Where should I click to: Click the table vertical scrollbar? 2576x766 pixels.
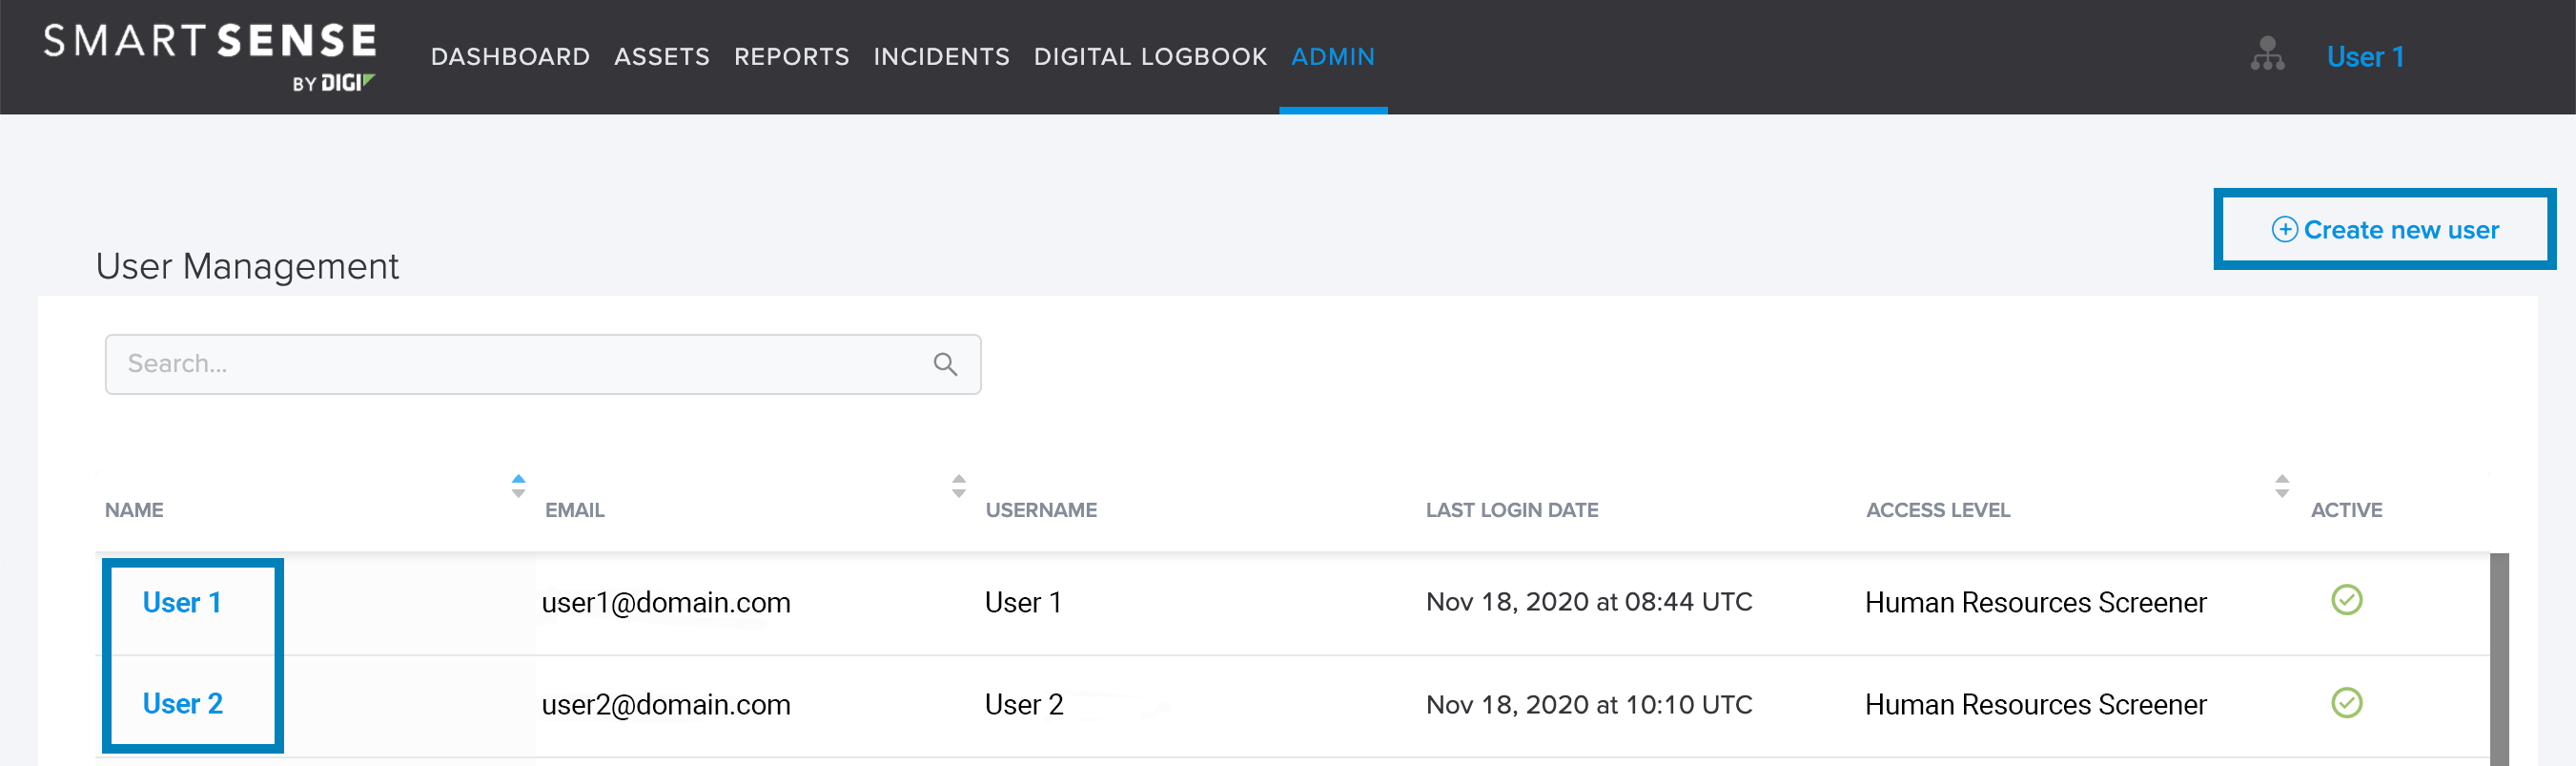2499,660
